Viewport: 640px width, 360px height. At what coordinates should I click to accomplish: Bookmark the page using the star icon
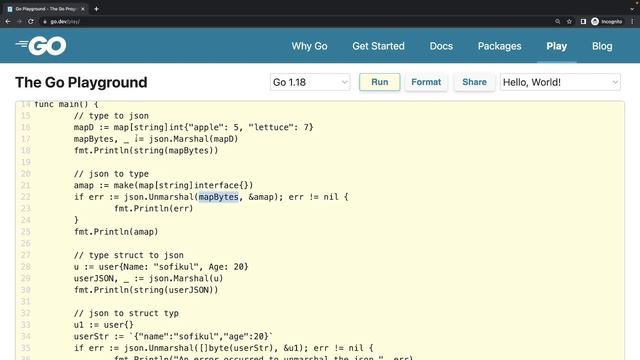[569, 22]
